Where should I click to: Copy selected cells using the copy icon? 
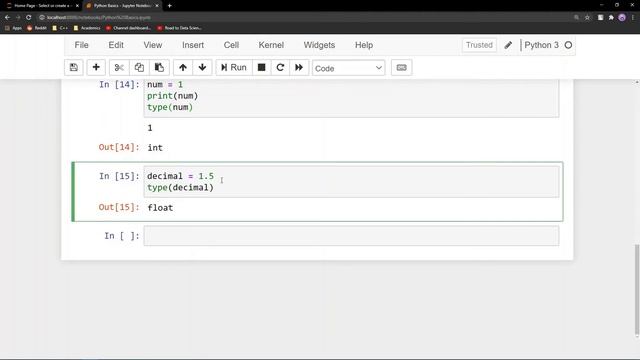coord(139,68)
